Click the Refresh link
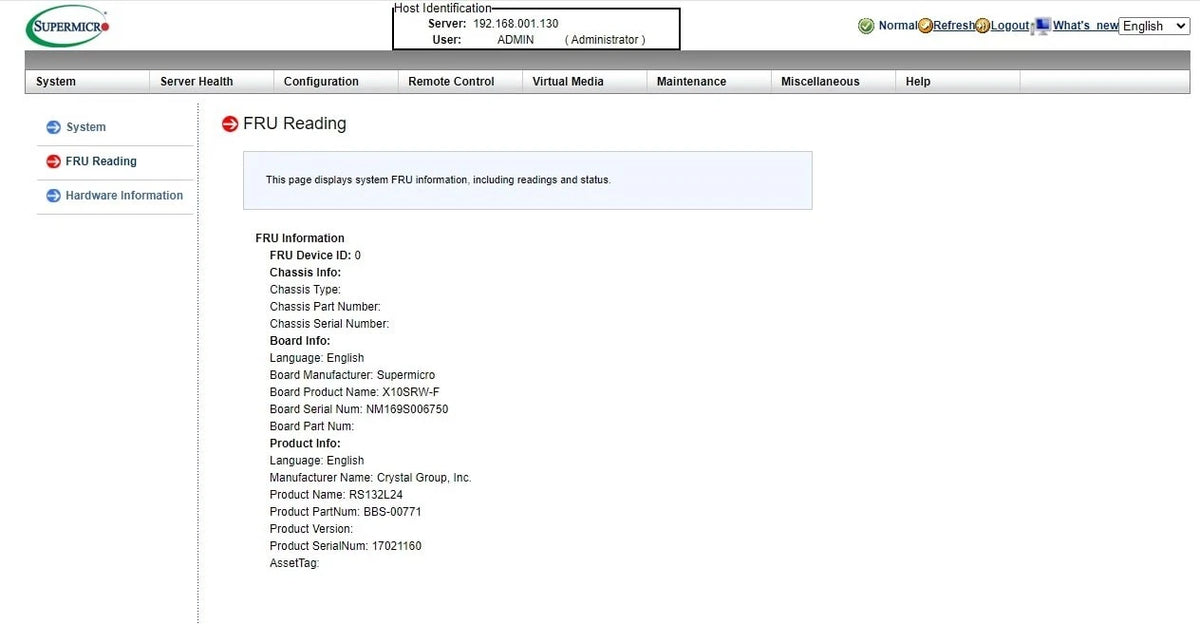The height and width of the screenshot is (624, 1200). (954, 26)
